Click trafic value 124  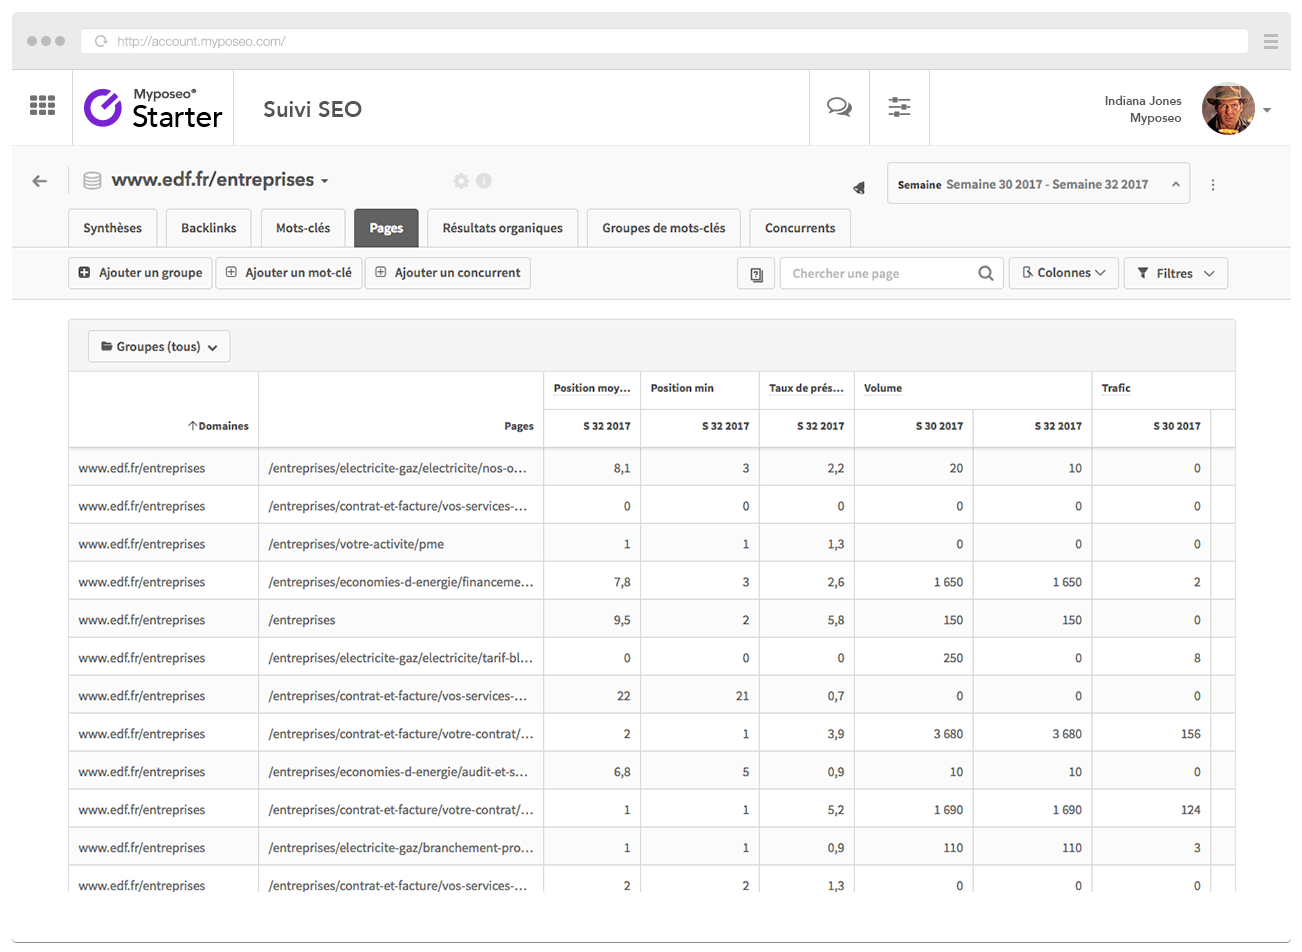pos(1190,810)
